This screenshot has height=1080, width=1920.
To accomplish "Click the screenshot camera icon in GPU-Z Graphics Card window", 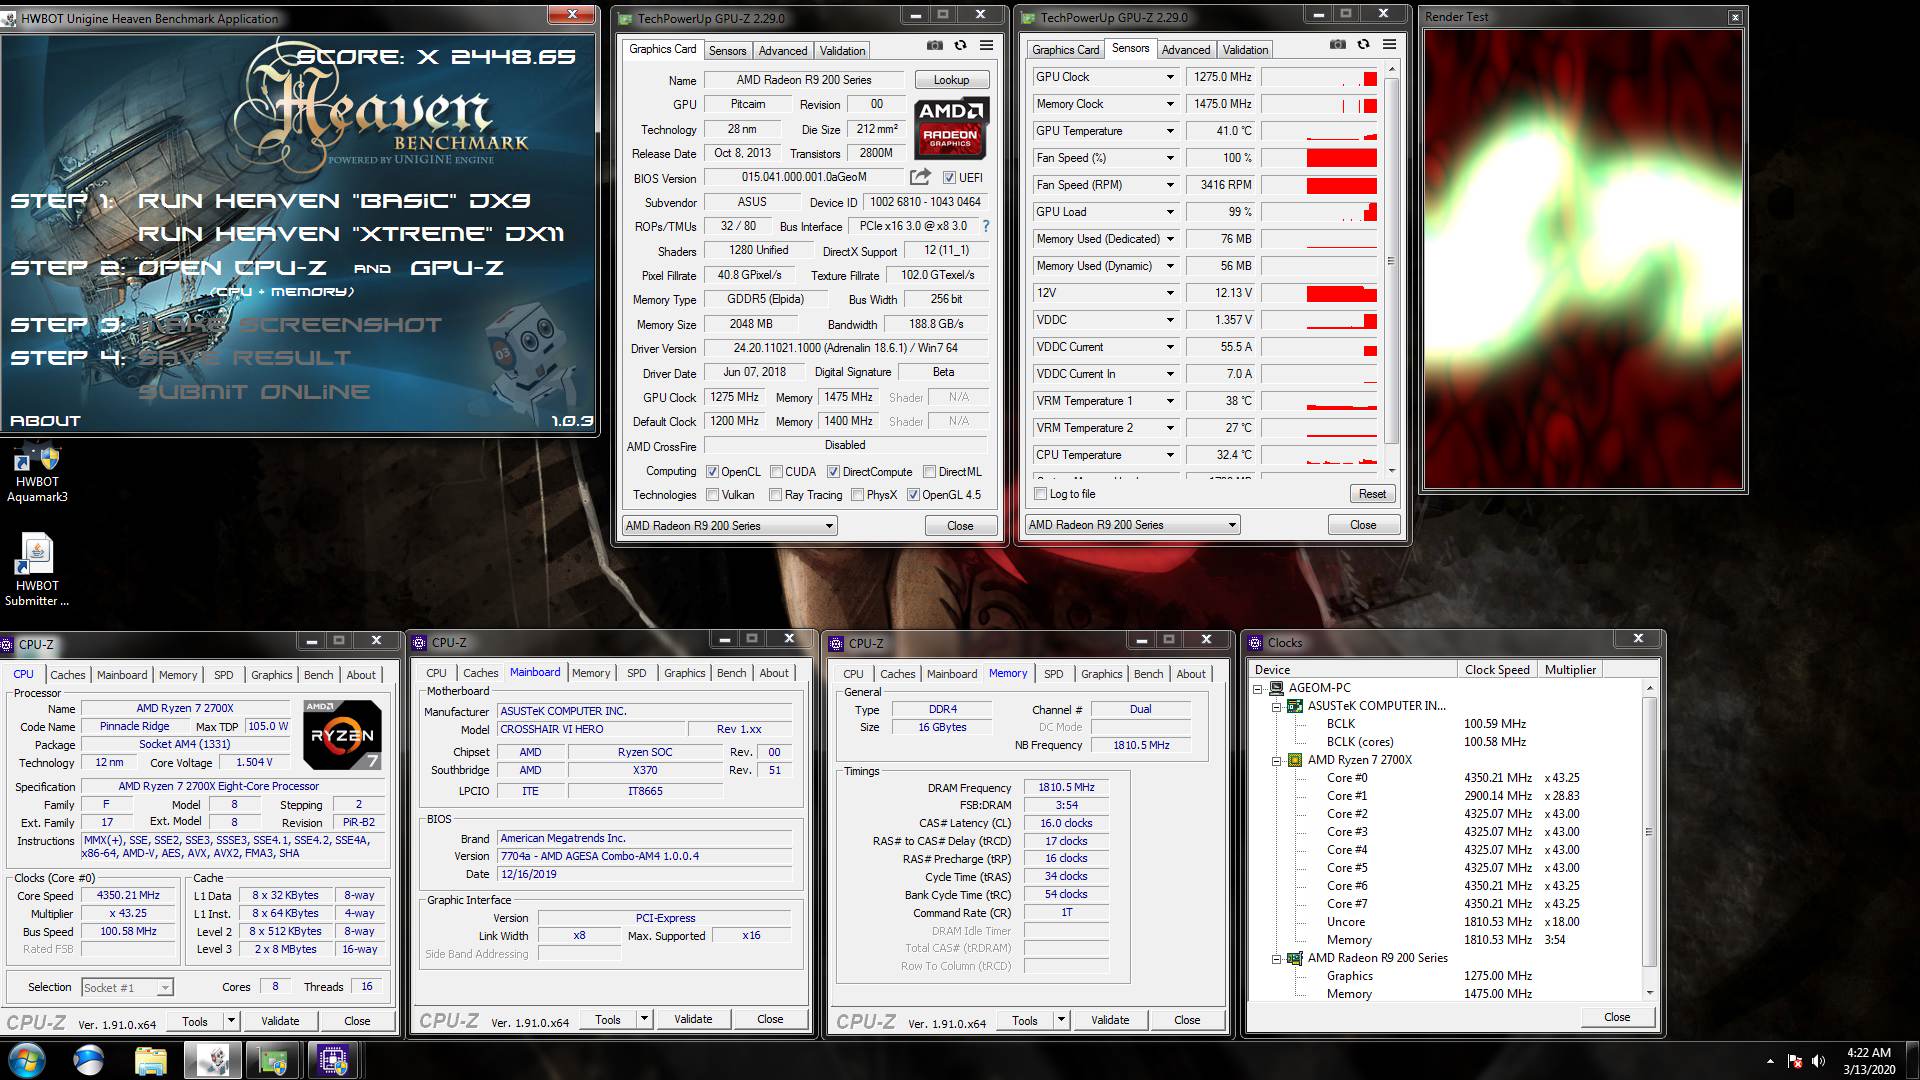I will tap(934, 45).
